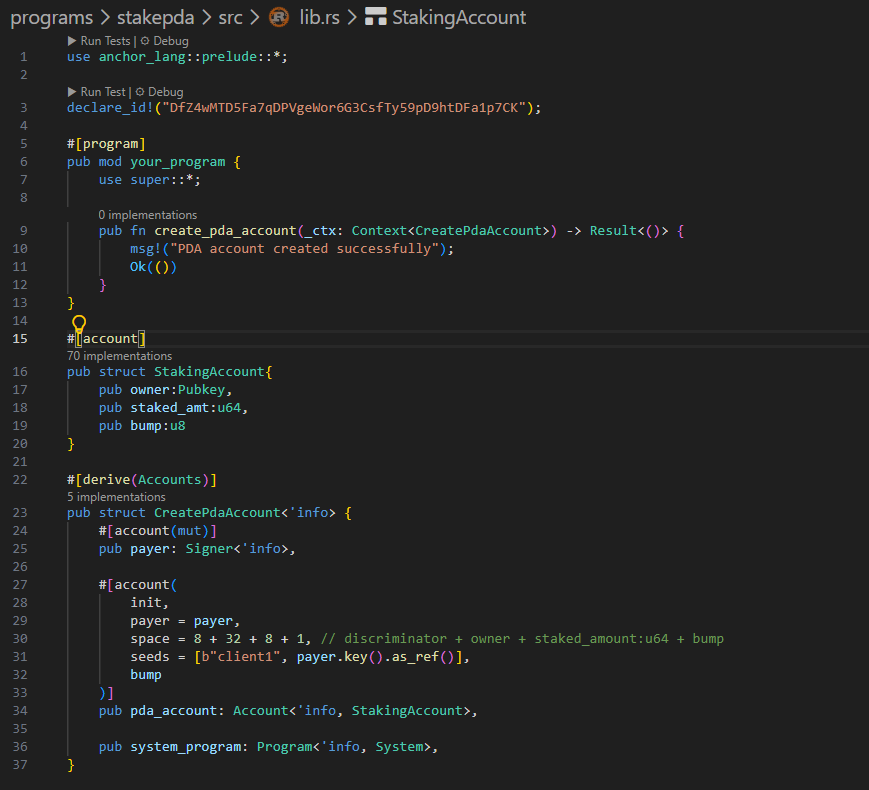Click 'Signer' type on line 25
869x790 pixels.
pyautogui.click(x=209, y=549)
